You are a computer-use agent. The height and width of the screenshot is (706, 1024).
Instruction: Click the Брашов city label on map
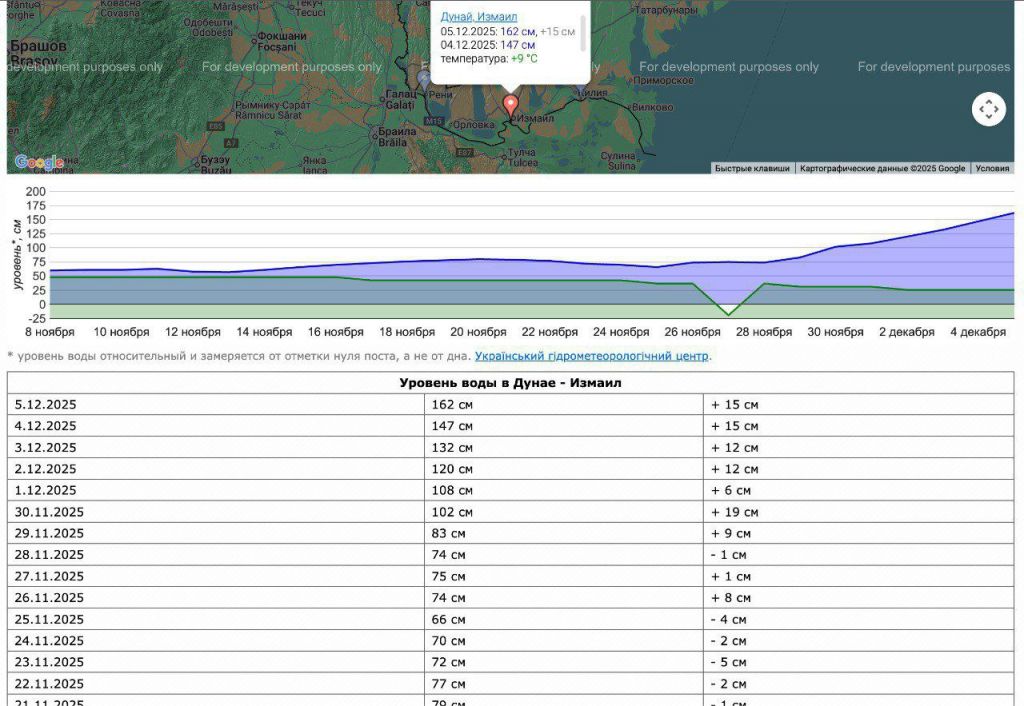[38, 47]
